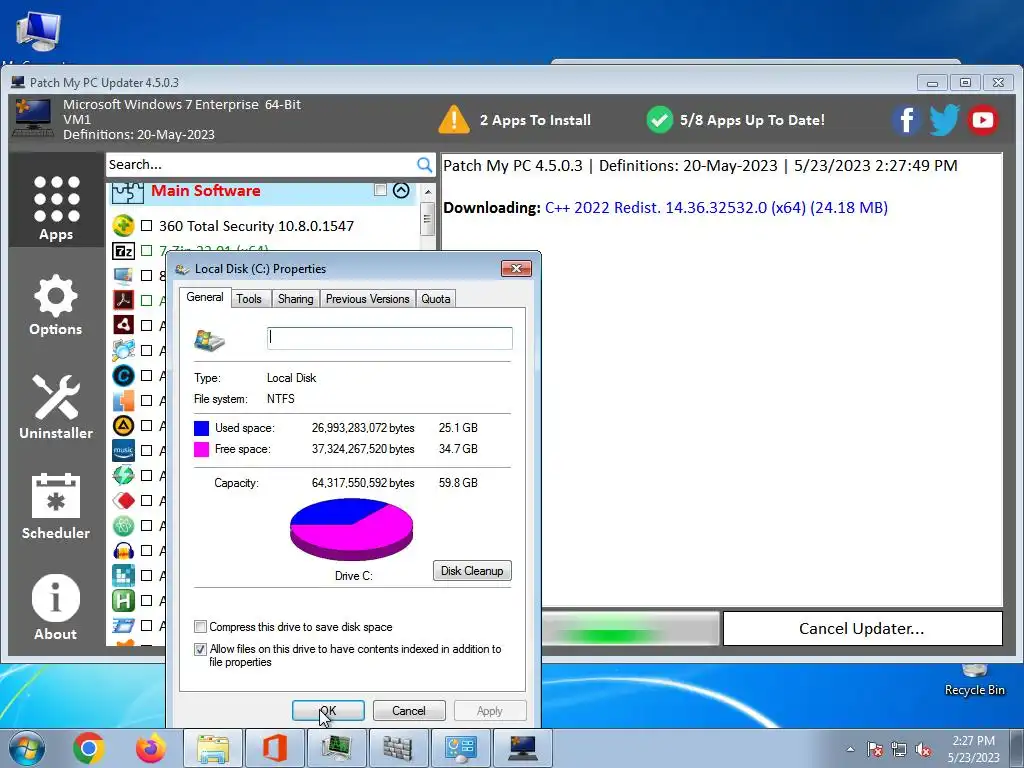Launch Google Chrome from taskbar
The width and height of the screenshot is (1024, 768).
tap(89, 748)
